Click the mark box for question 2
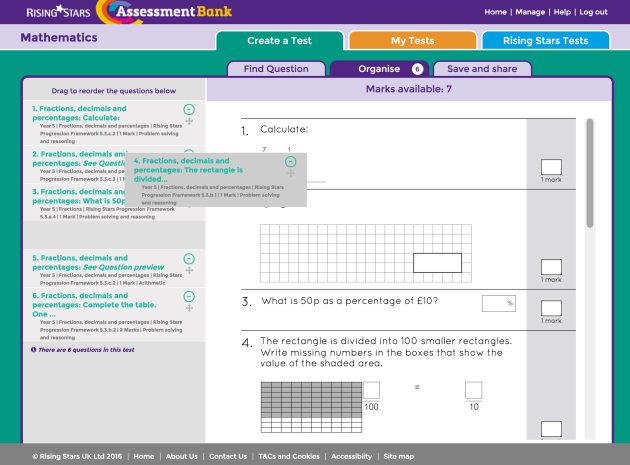 click(x=551, y=267)
